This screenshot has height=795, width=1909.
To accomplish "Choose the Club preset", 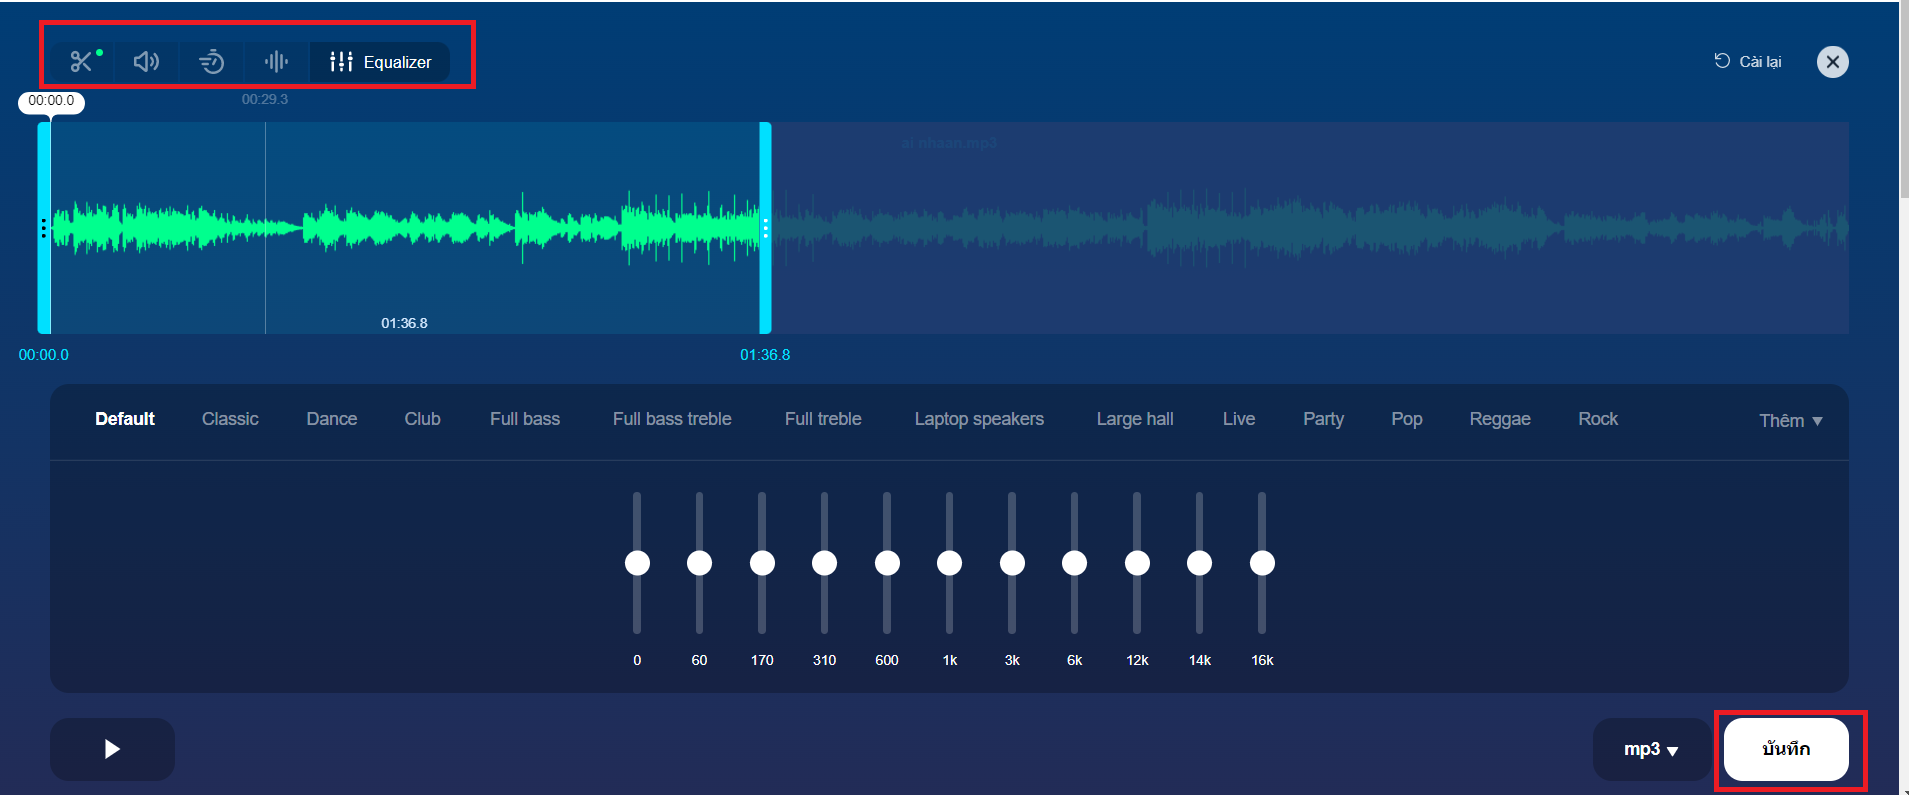I will pos(422,419).
